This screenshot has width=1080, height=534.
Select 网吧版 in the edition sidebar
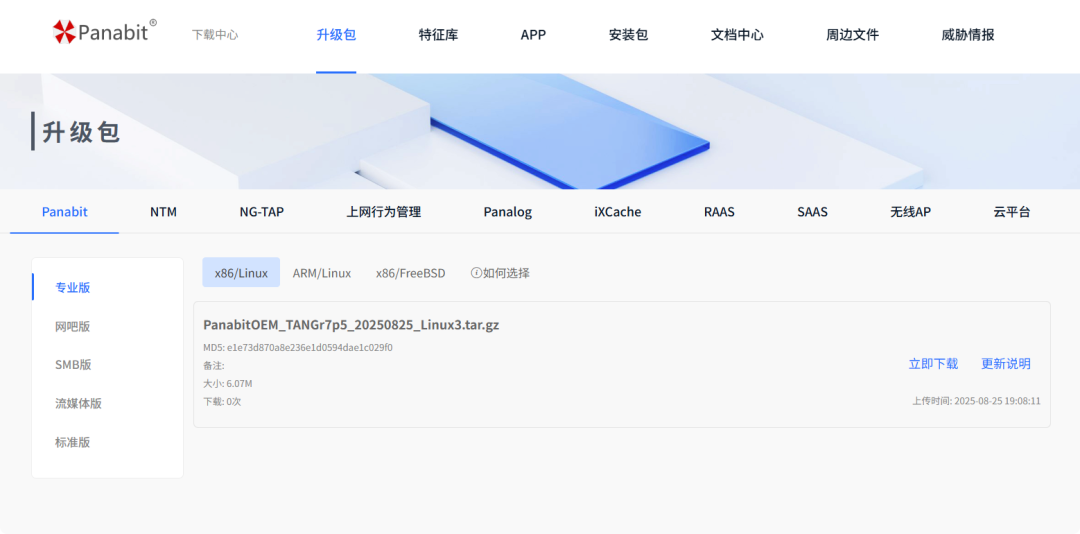[72, 327]
